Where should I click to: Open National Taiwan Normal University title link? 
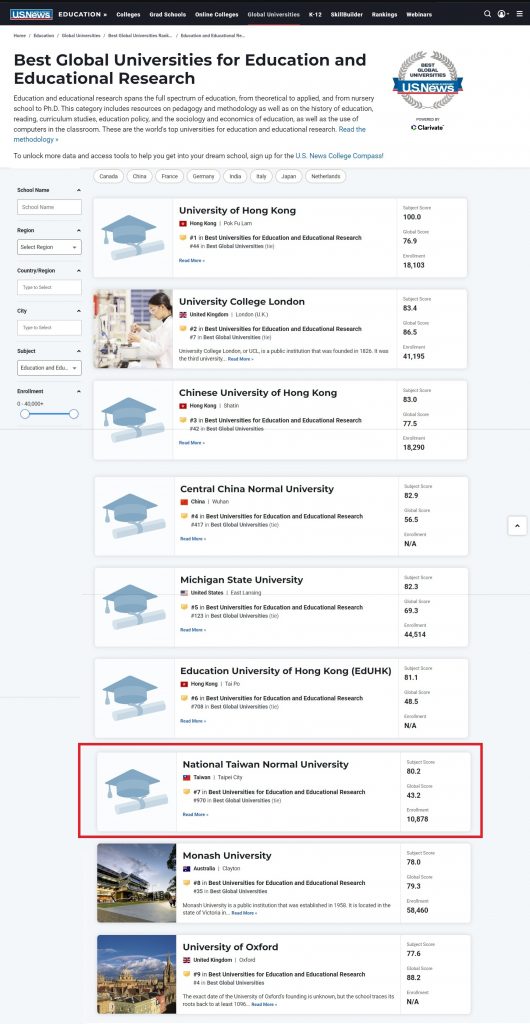click(x=266, y=765)
